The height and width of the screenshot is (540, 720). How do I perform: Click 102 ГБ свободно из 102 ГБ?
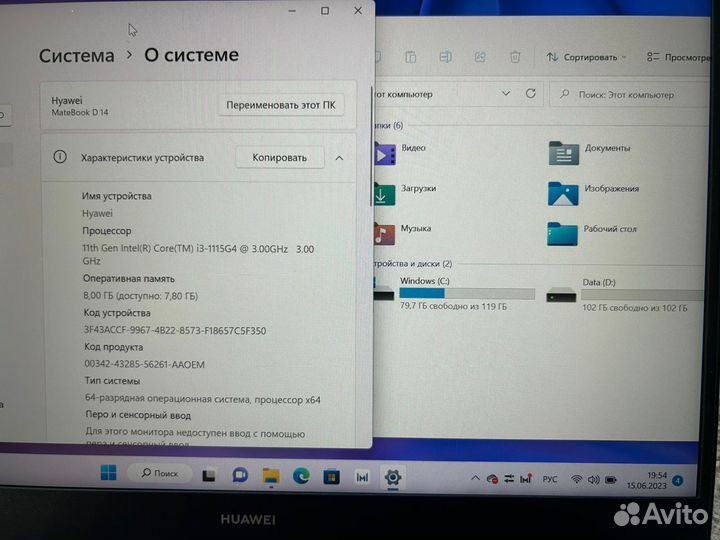[635, 308]
